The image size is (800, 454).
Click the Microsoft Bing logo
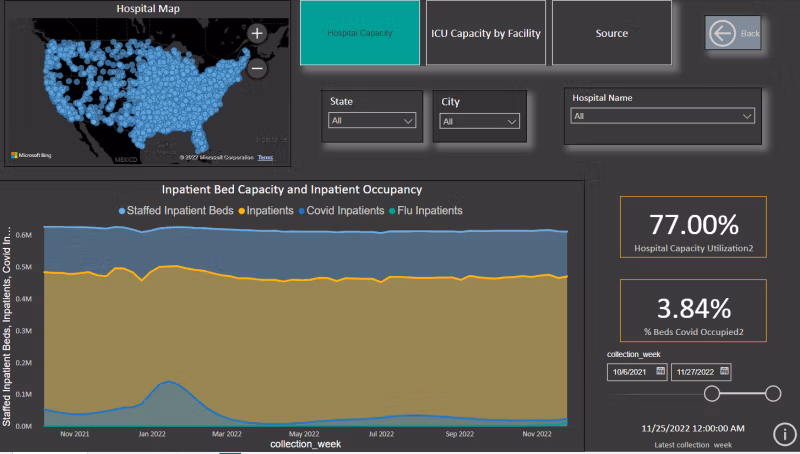click(33, 156)
